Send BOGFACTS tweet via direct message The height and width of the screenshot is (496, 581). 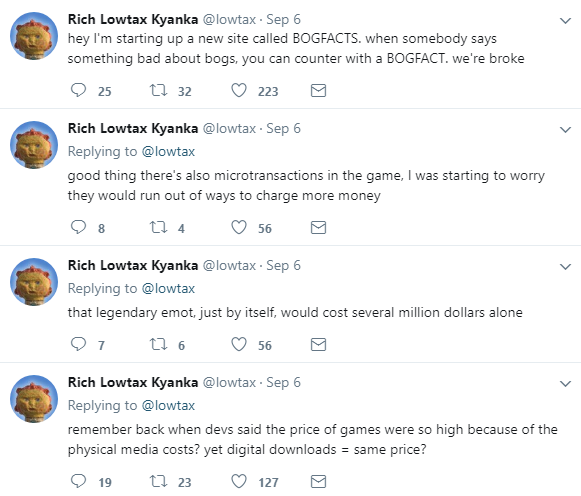coord(318,90)
